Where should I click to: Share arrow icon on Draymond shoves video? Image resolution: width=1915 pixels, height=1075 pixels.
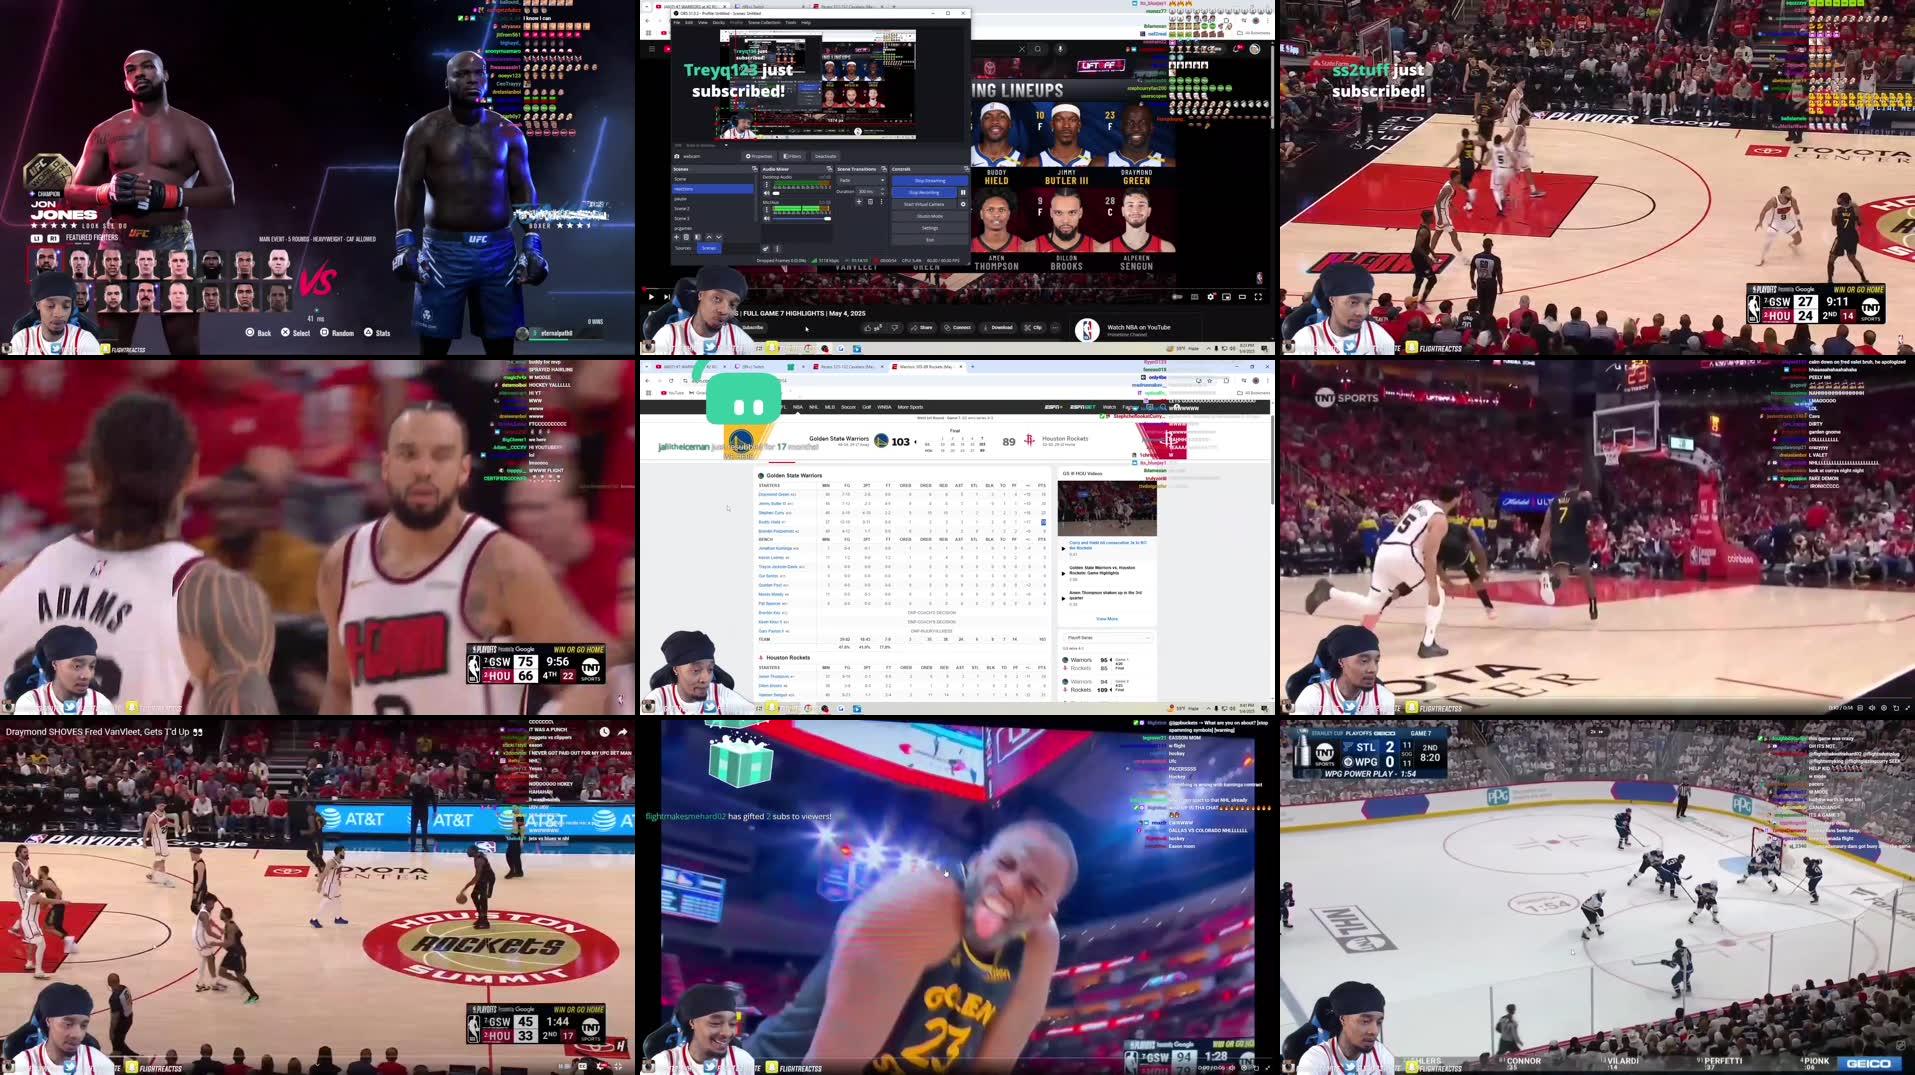(x=622, y=732)
